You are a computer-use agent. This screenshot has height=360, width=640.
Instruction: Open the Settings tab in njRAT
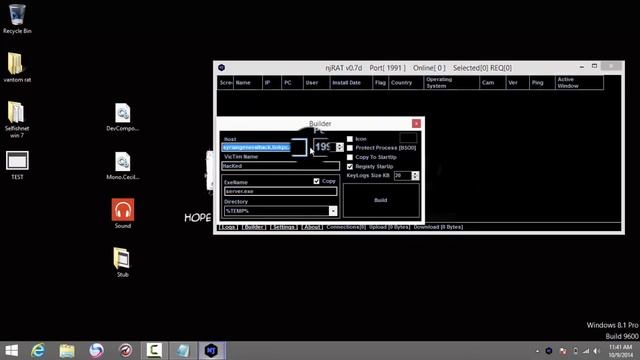click(x=284, y=227)
